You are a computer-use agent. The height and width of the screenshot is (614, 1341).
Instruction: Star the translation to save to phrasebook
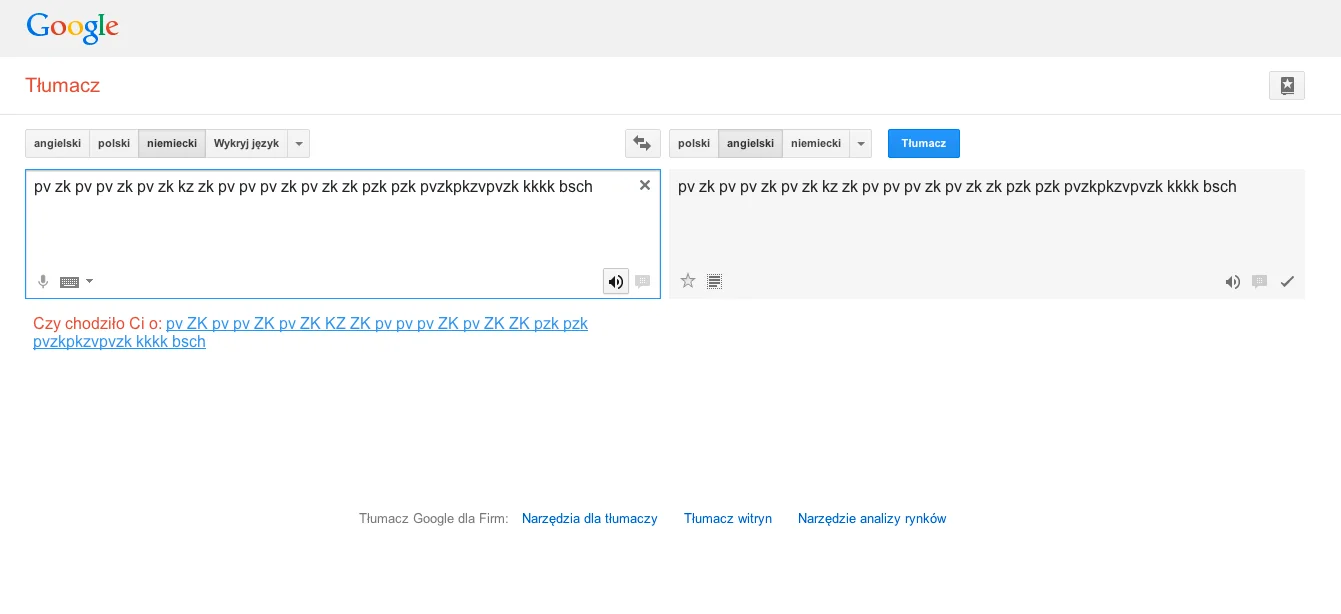(688, 281)
